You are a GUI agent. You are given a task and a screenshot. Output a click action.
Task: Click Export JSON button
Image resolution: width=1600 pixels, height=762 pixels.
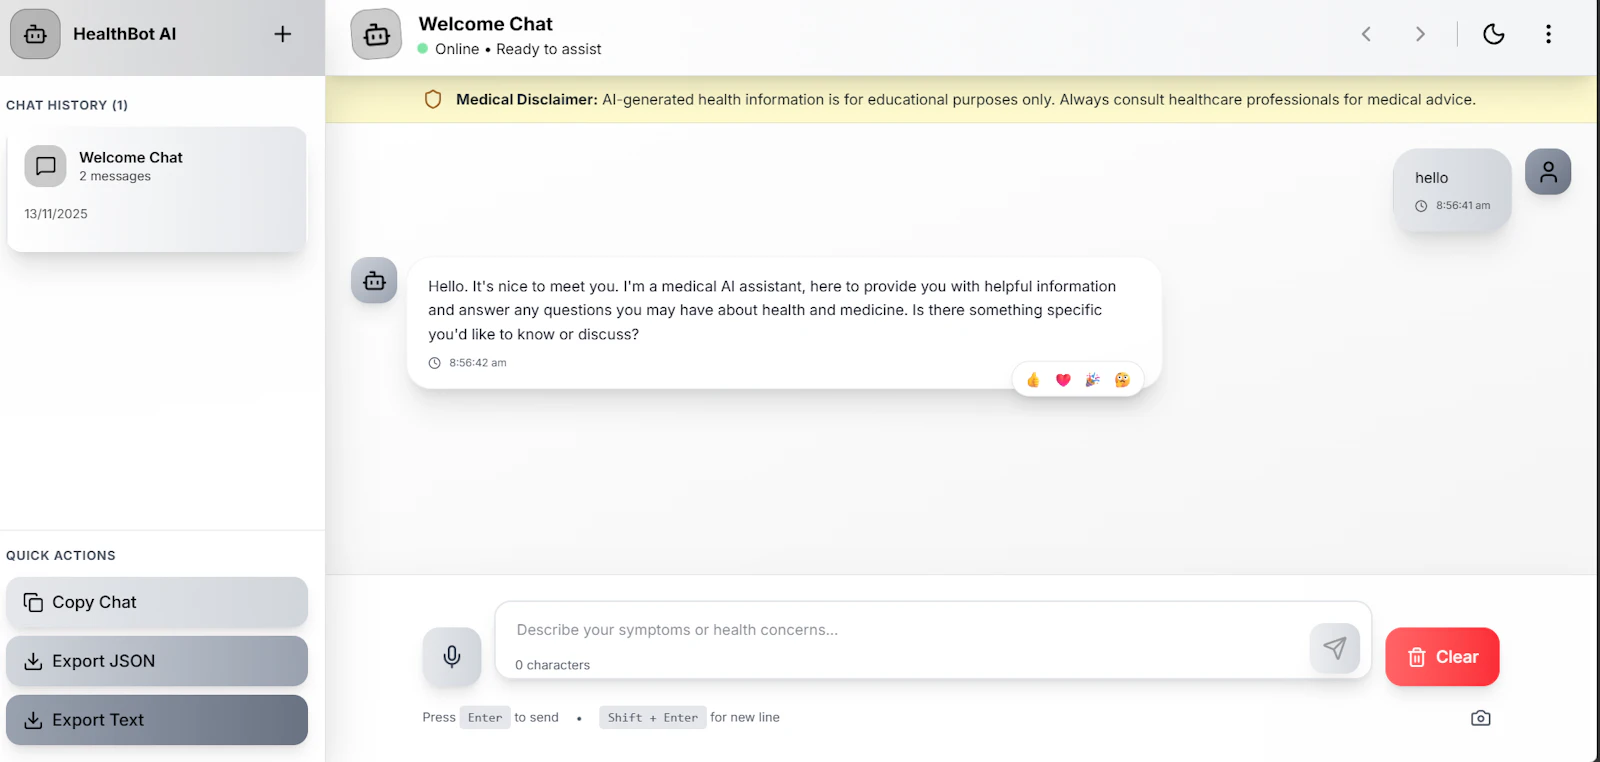click(x=157, y=661)
